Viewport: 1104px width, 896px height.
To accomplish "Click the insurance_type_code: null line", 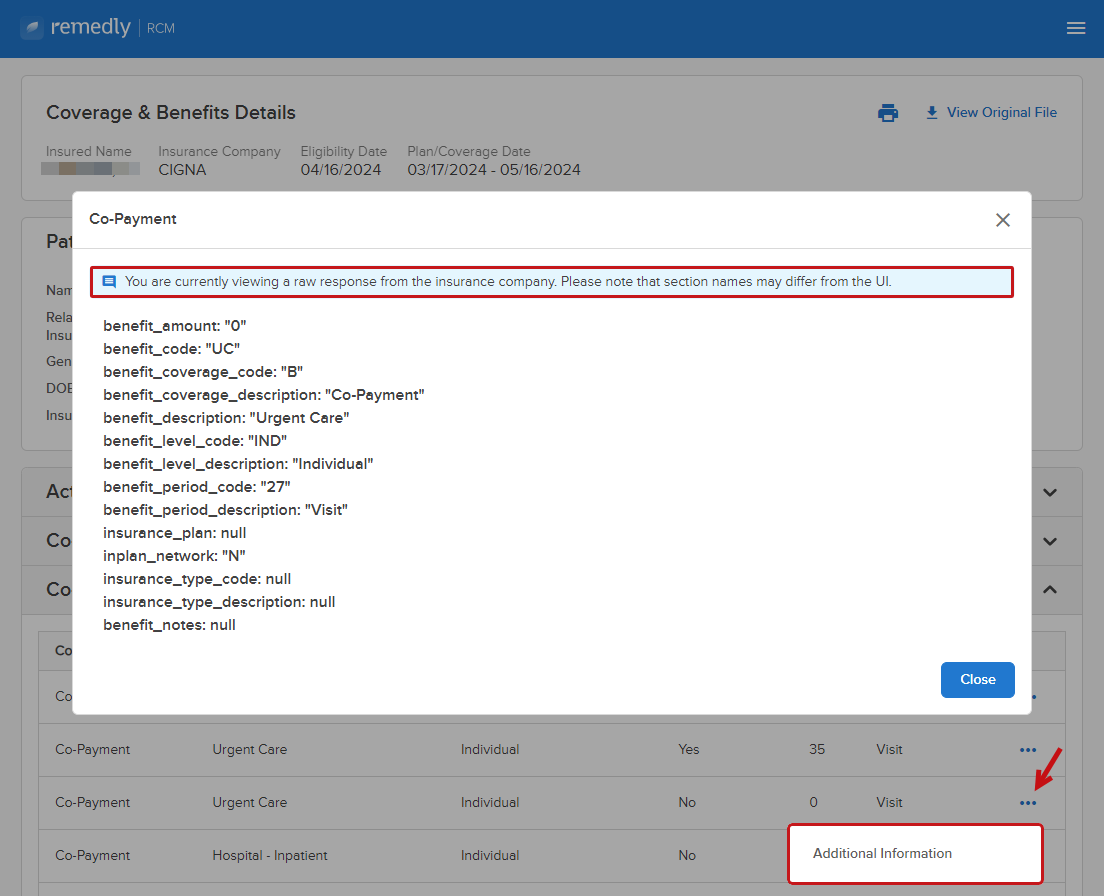I will pos(197,579).
